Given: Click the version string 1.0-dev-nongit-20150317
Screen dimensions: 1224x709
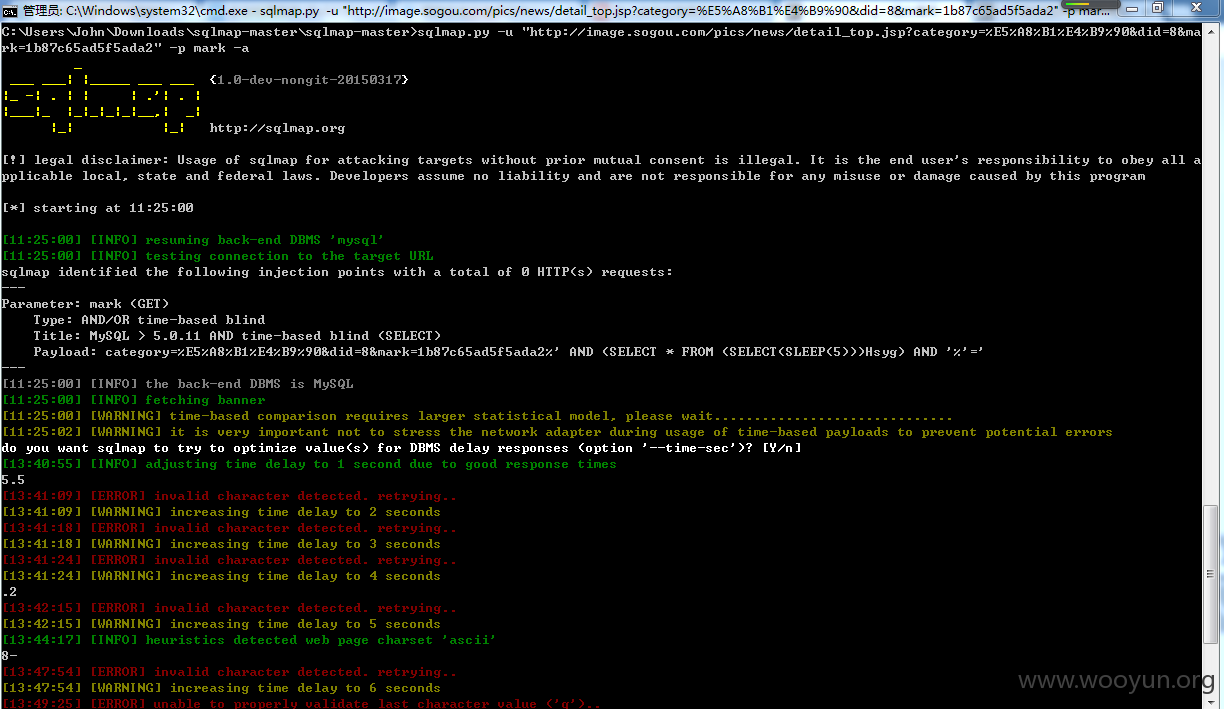Looking at the screenshot, I should pyautogui.click(x=309, y=79).
